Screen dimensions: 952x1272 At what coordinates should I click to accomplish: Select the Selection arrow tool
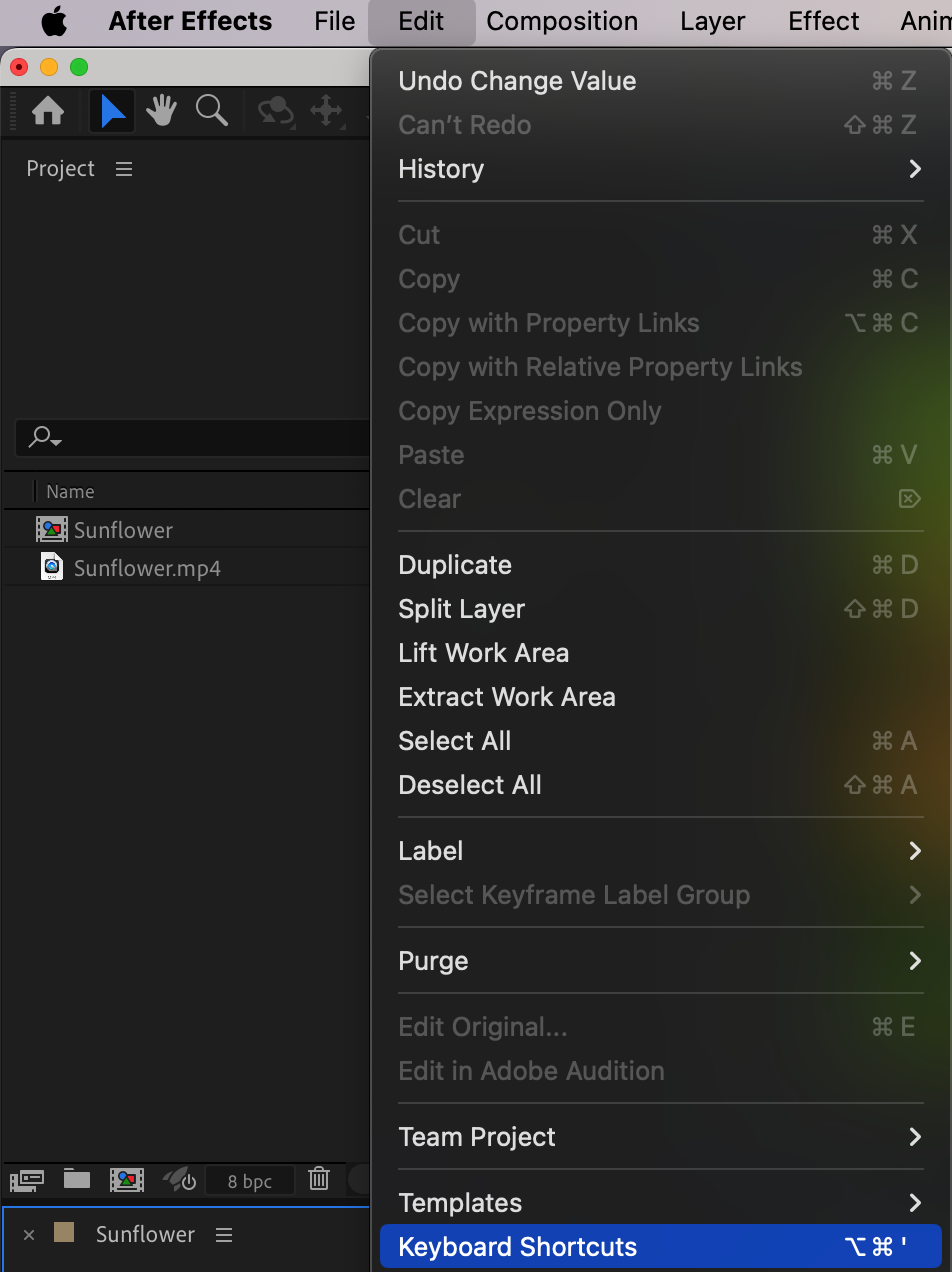(113, 111)
